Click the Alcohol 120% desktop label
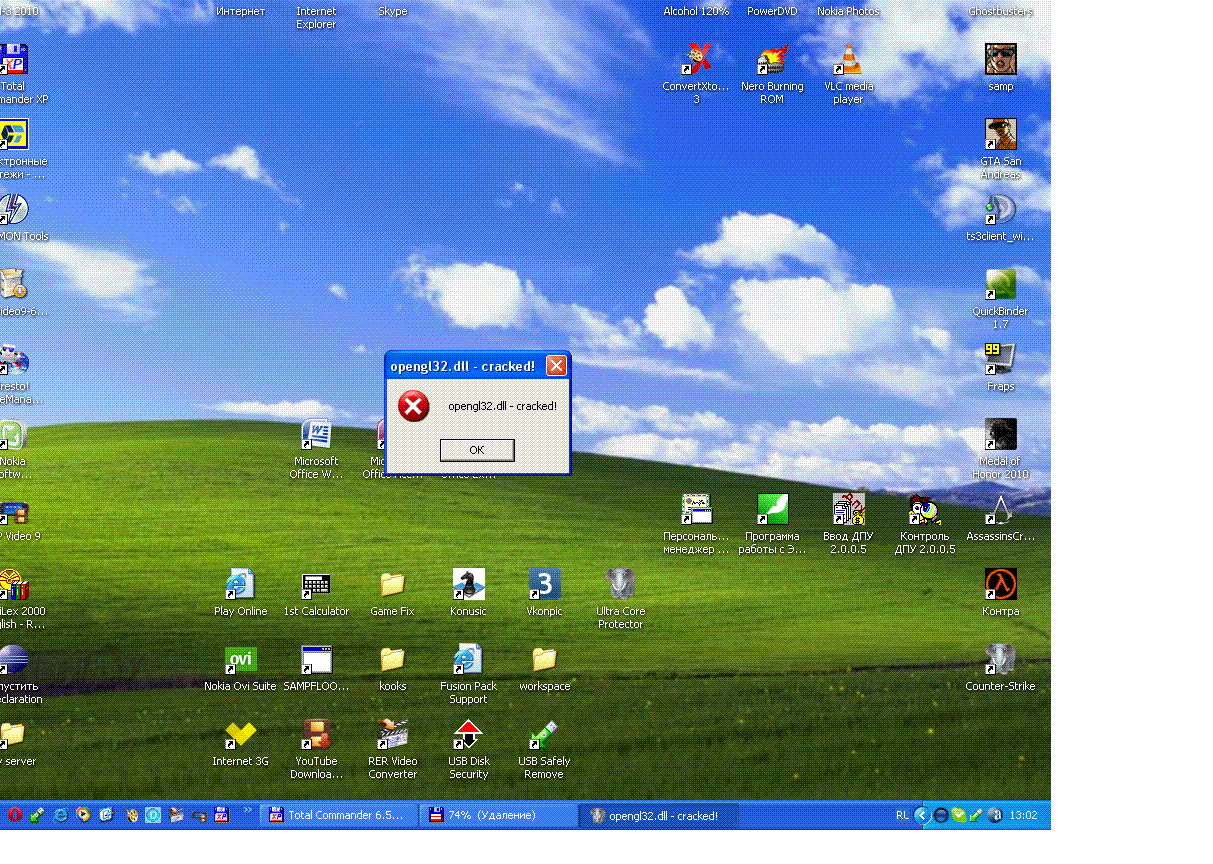The width and height of the screenshot is (1213, 864). (x=696, y=11)
